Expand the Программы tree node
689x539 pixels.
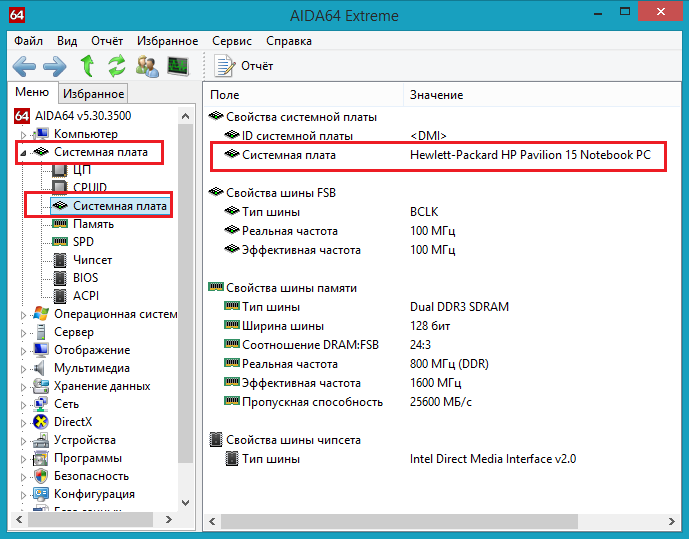(x=23, y=459)
